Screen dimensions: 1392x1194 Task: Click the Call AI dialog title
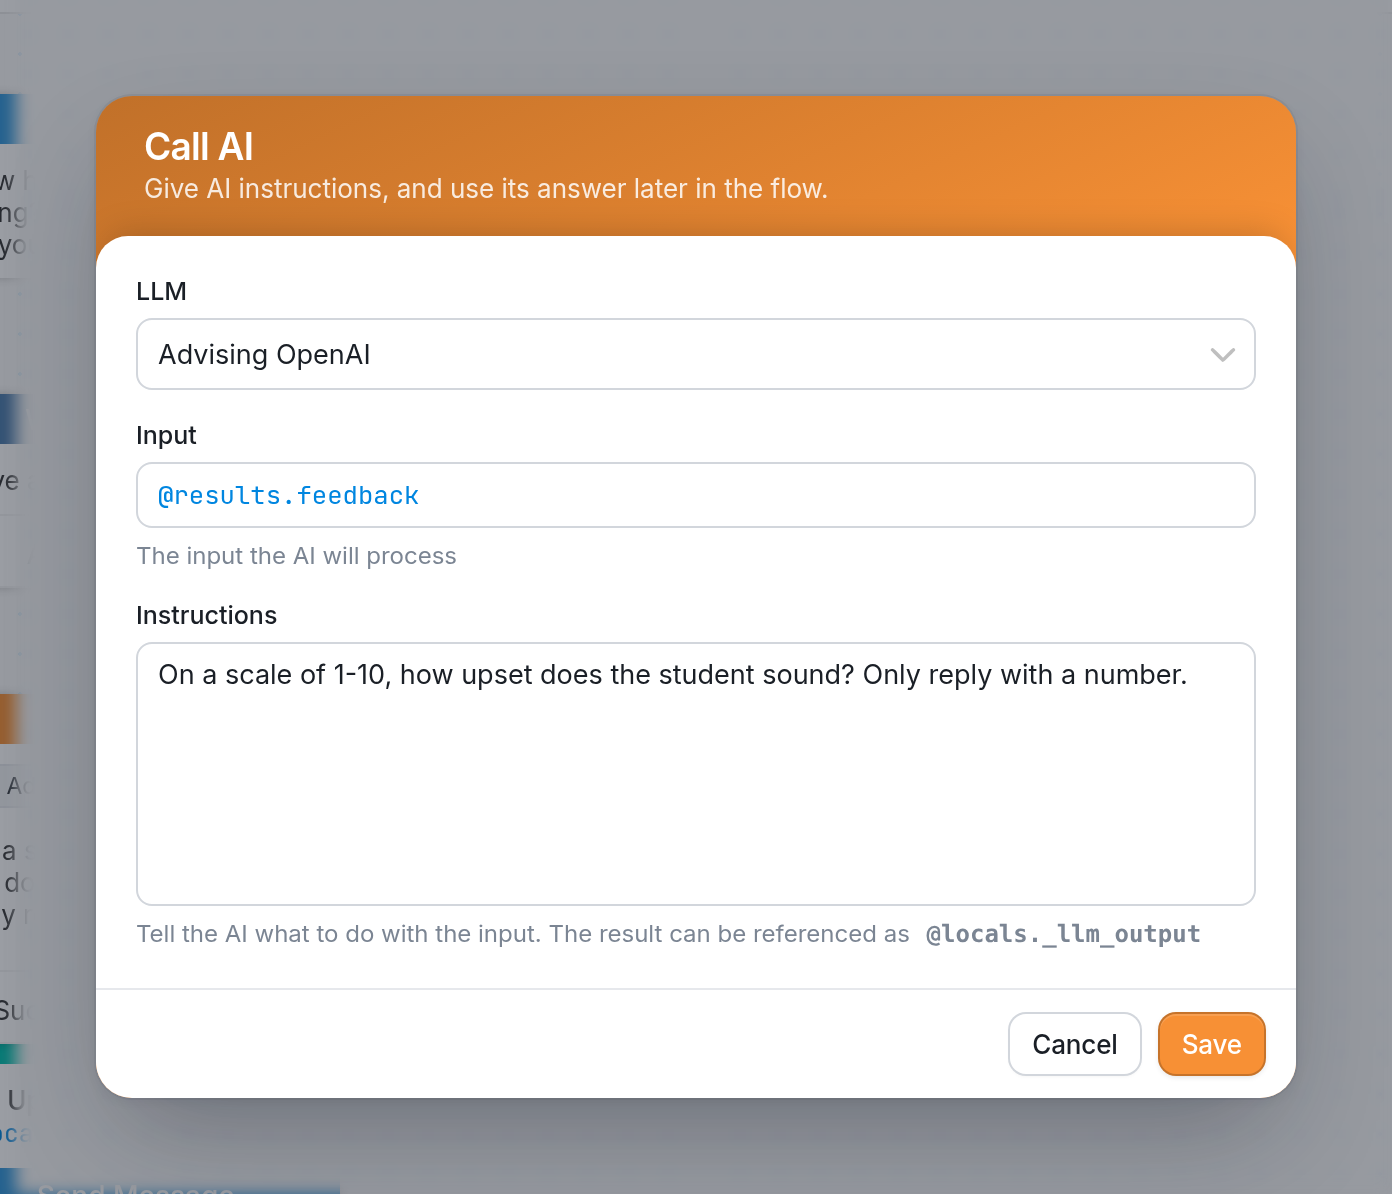pos(199,147)
